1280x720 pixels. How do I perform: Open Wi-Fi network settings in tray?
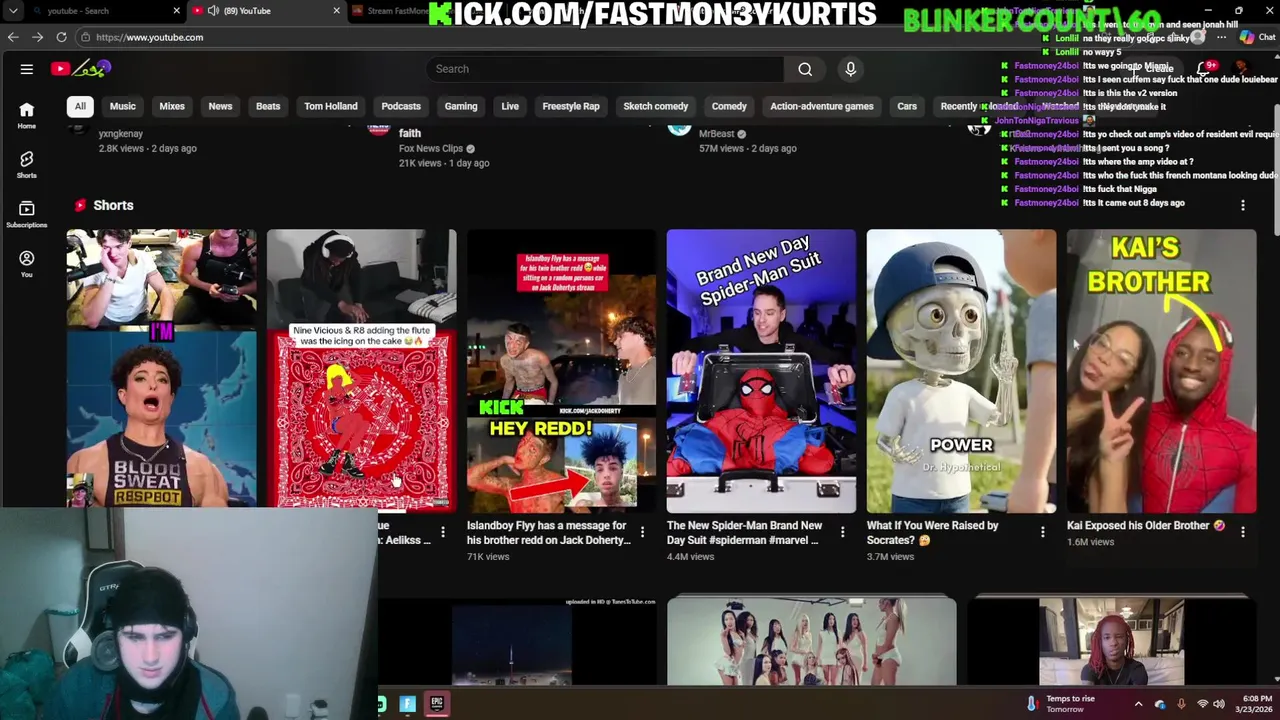[1202, 704]
